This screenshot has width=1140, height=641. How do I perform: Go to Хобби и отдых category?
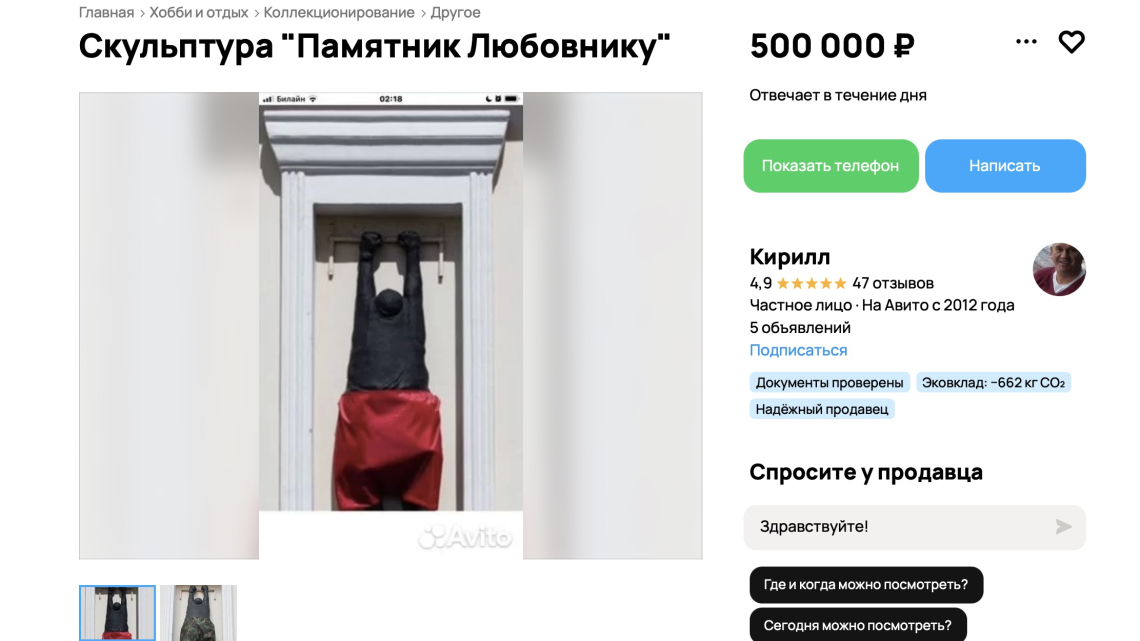[x=198, y=12]
